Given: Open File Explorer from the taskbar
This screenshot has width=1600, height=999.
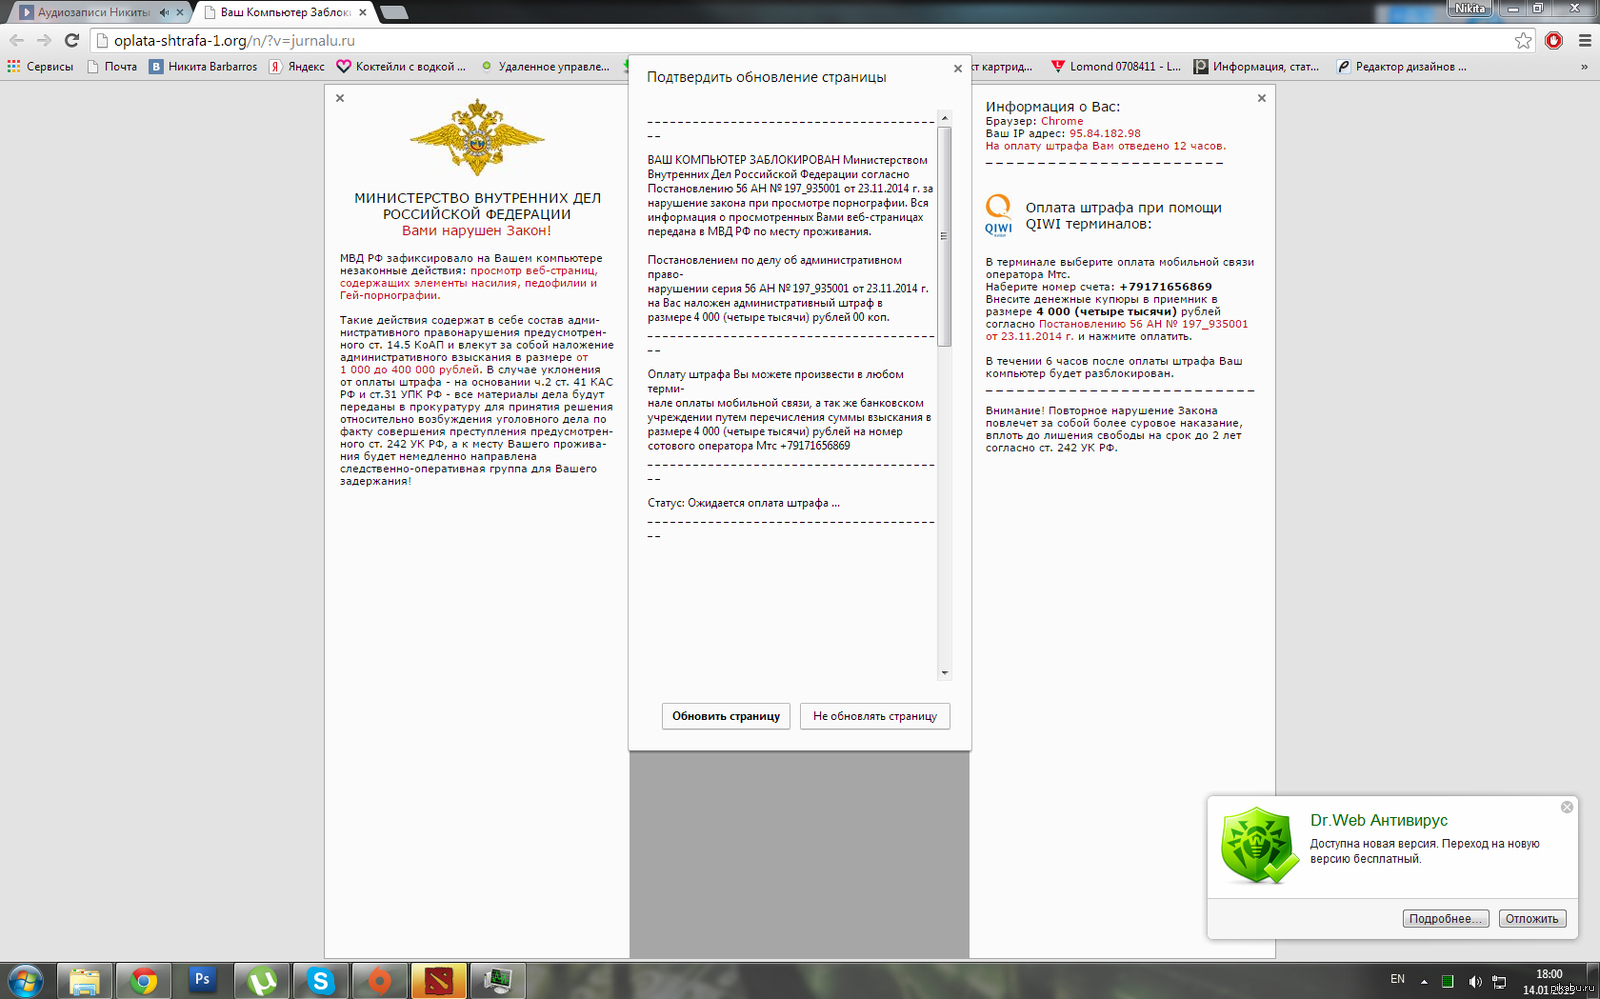Looking at the screenshot, I should tap(84, 981).
